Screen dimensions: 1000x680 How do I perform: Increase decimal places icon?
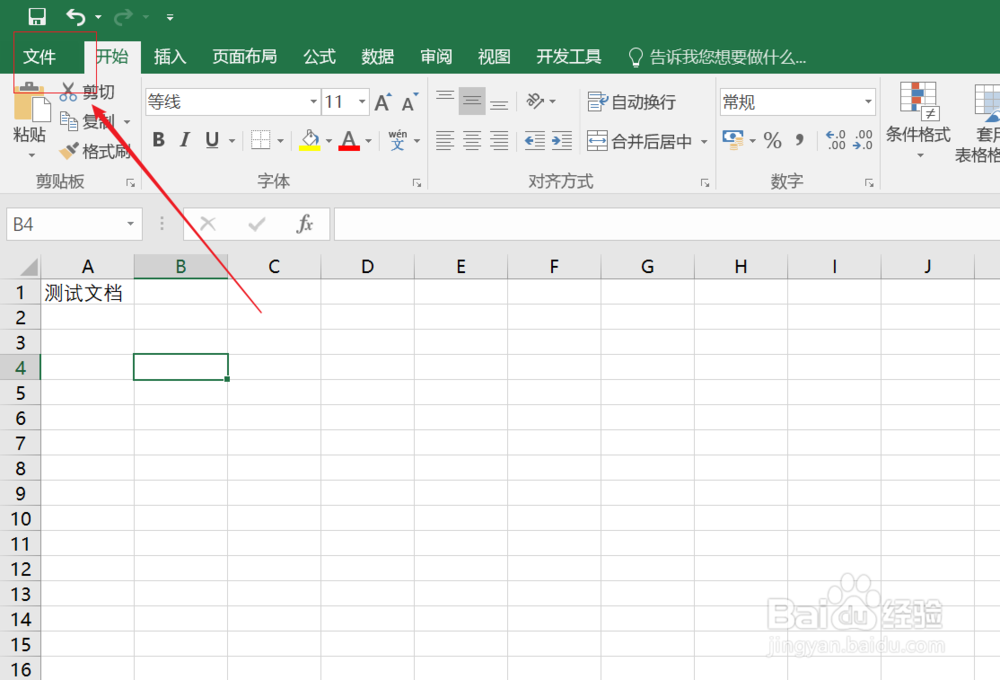tap(835, 140)
